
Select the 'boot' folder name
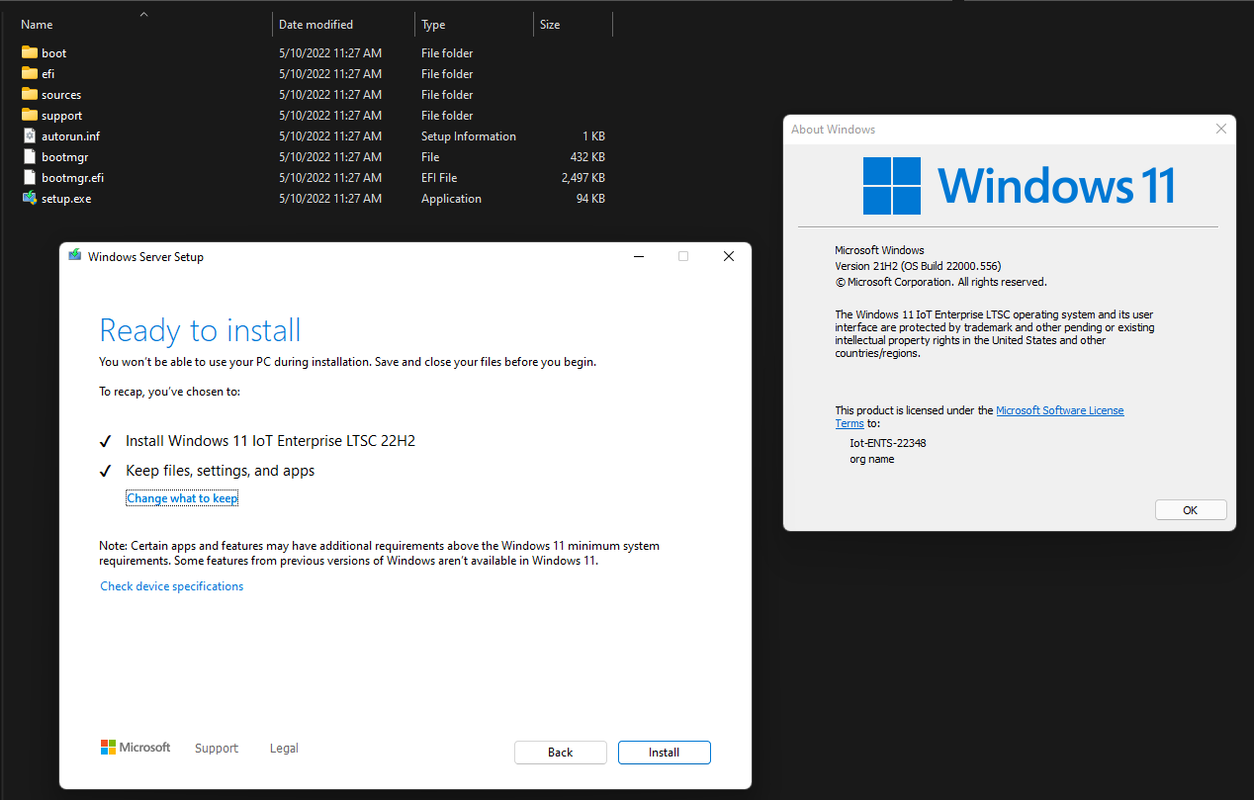(54, 53)
